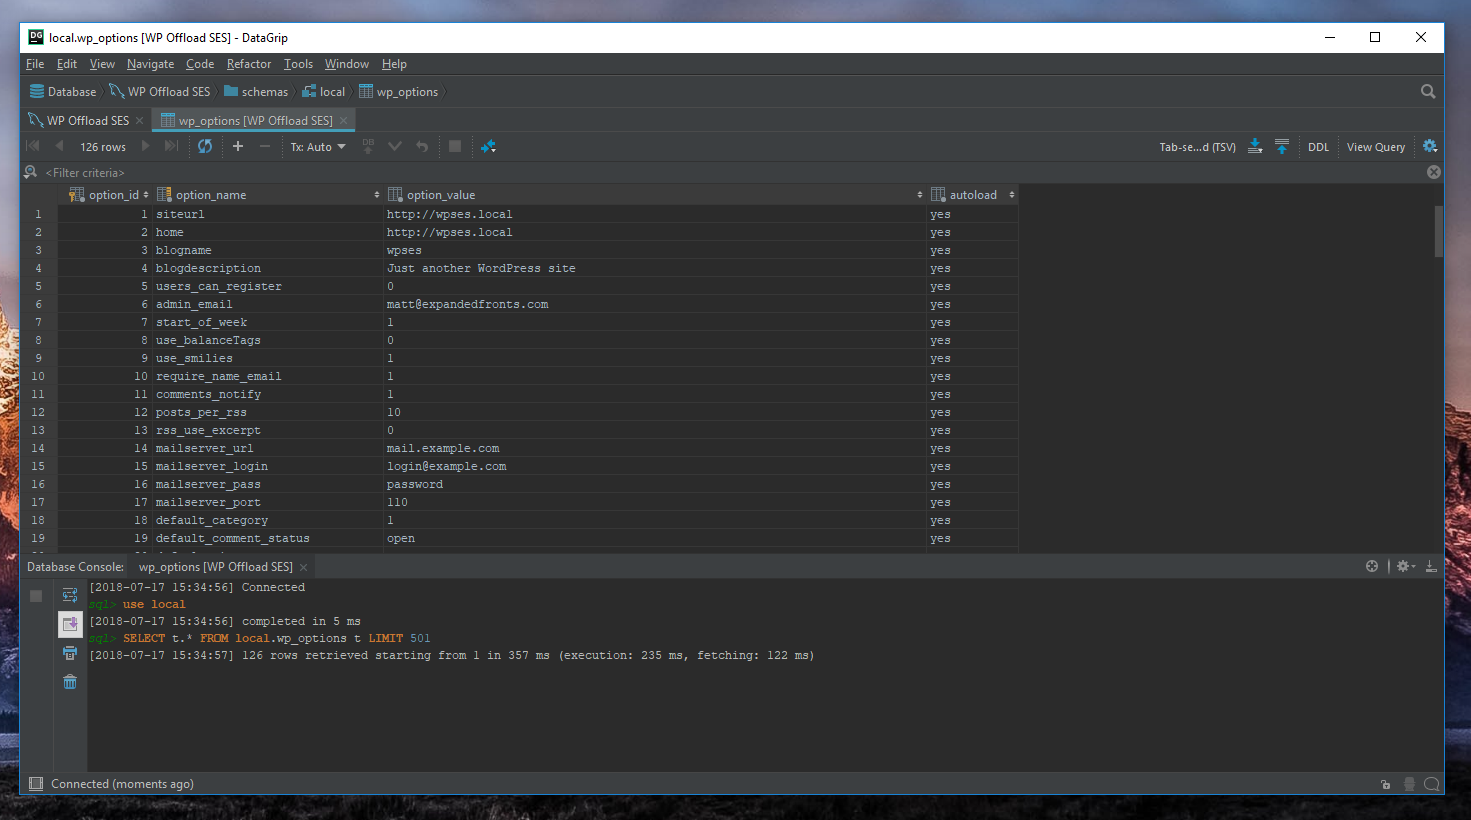Select the 'Just another WordPress site' cell
Image resolution: width=1471 pixels, height=820 pixels.
coord(655,268)
